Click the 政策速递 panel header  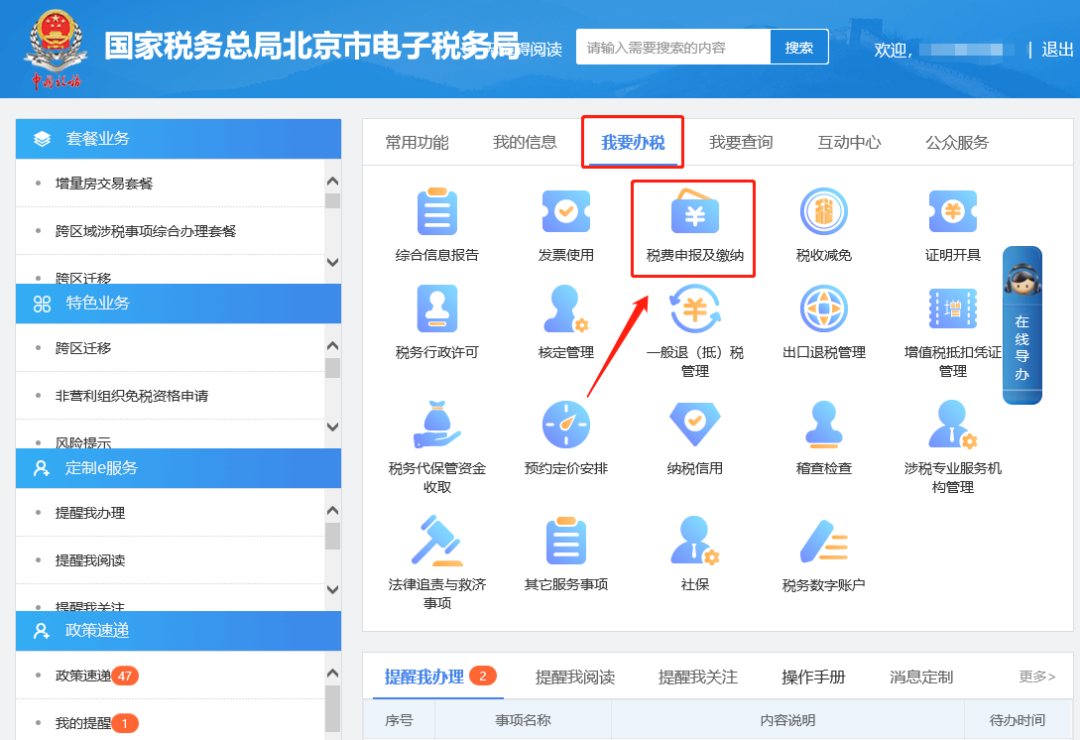(178, 630)
